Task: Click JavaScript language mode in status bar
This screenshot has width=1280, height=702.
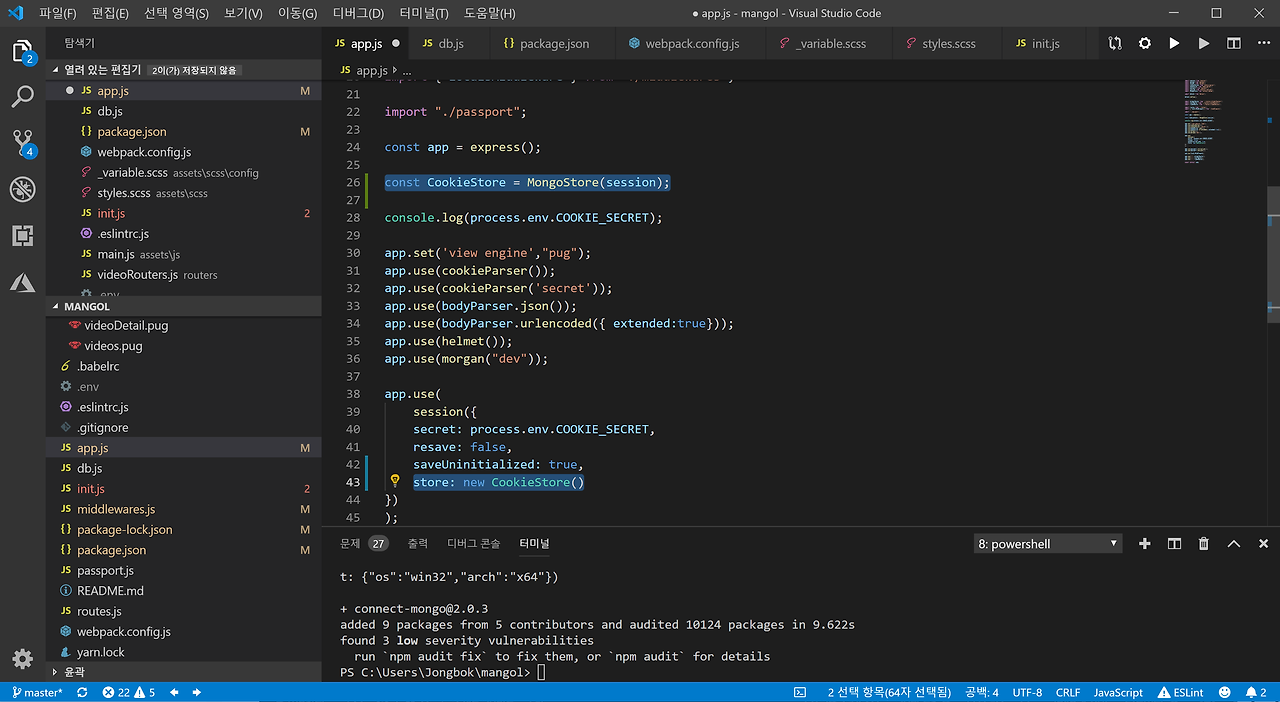Action: tap(1118, 692)
